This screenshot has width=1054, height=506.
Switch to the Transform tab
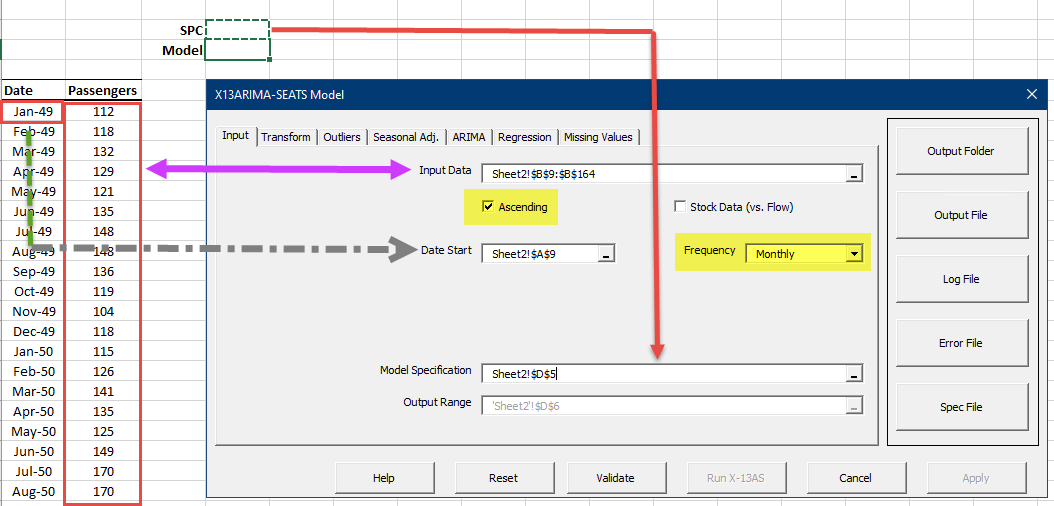[x=286, y=137]
